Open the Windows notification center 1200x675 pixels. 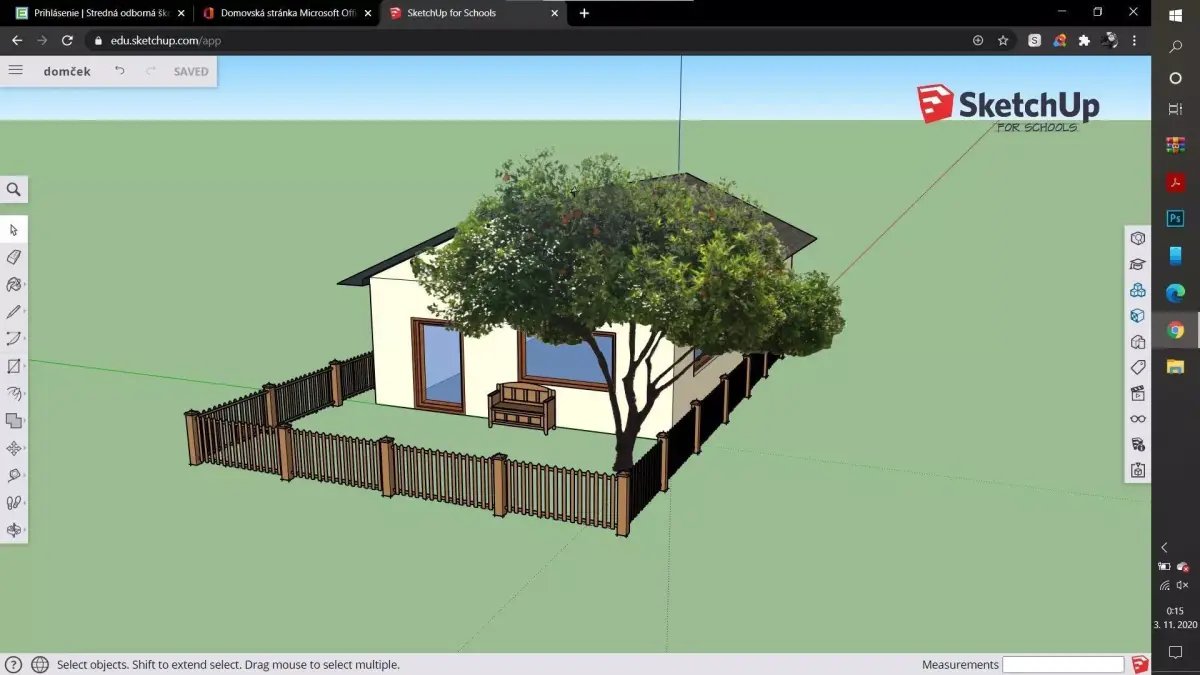[x=1176, y=653]
